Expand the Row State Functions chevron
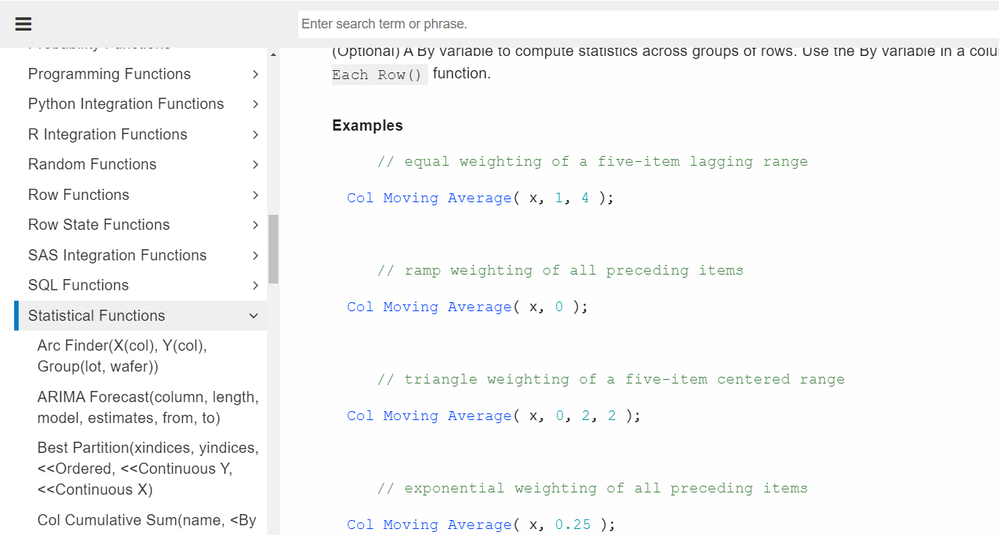Screen dimensions: 999x535 click(x=255, y=225)
